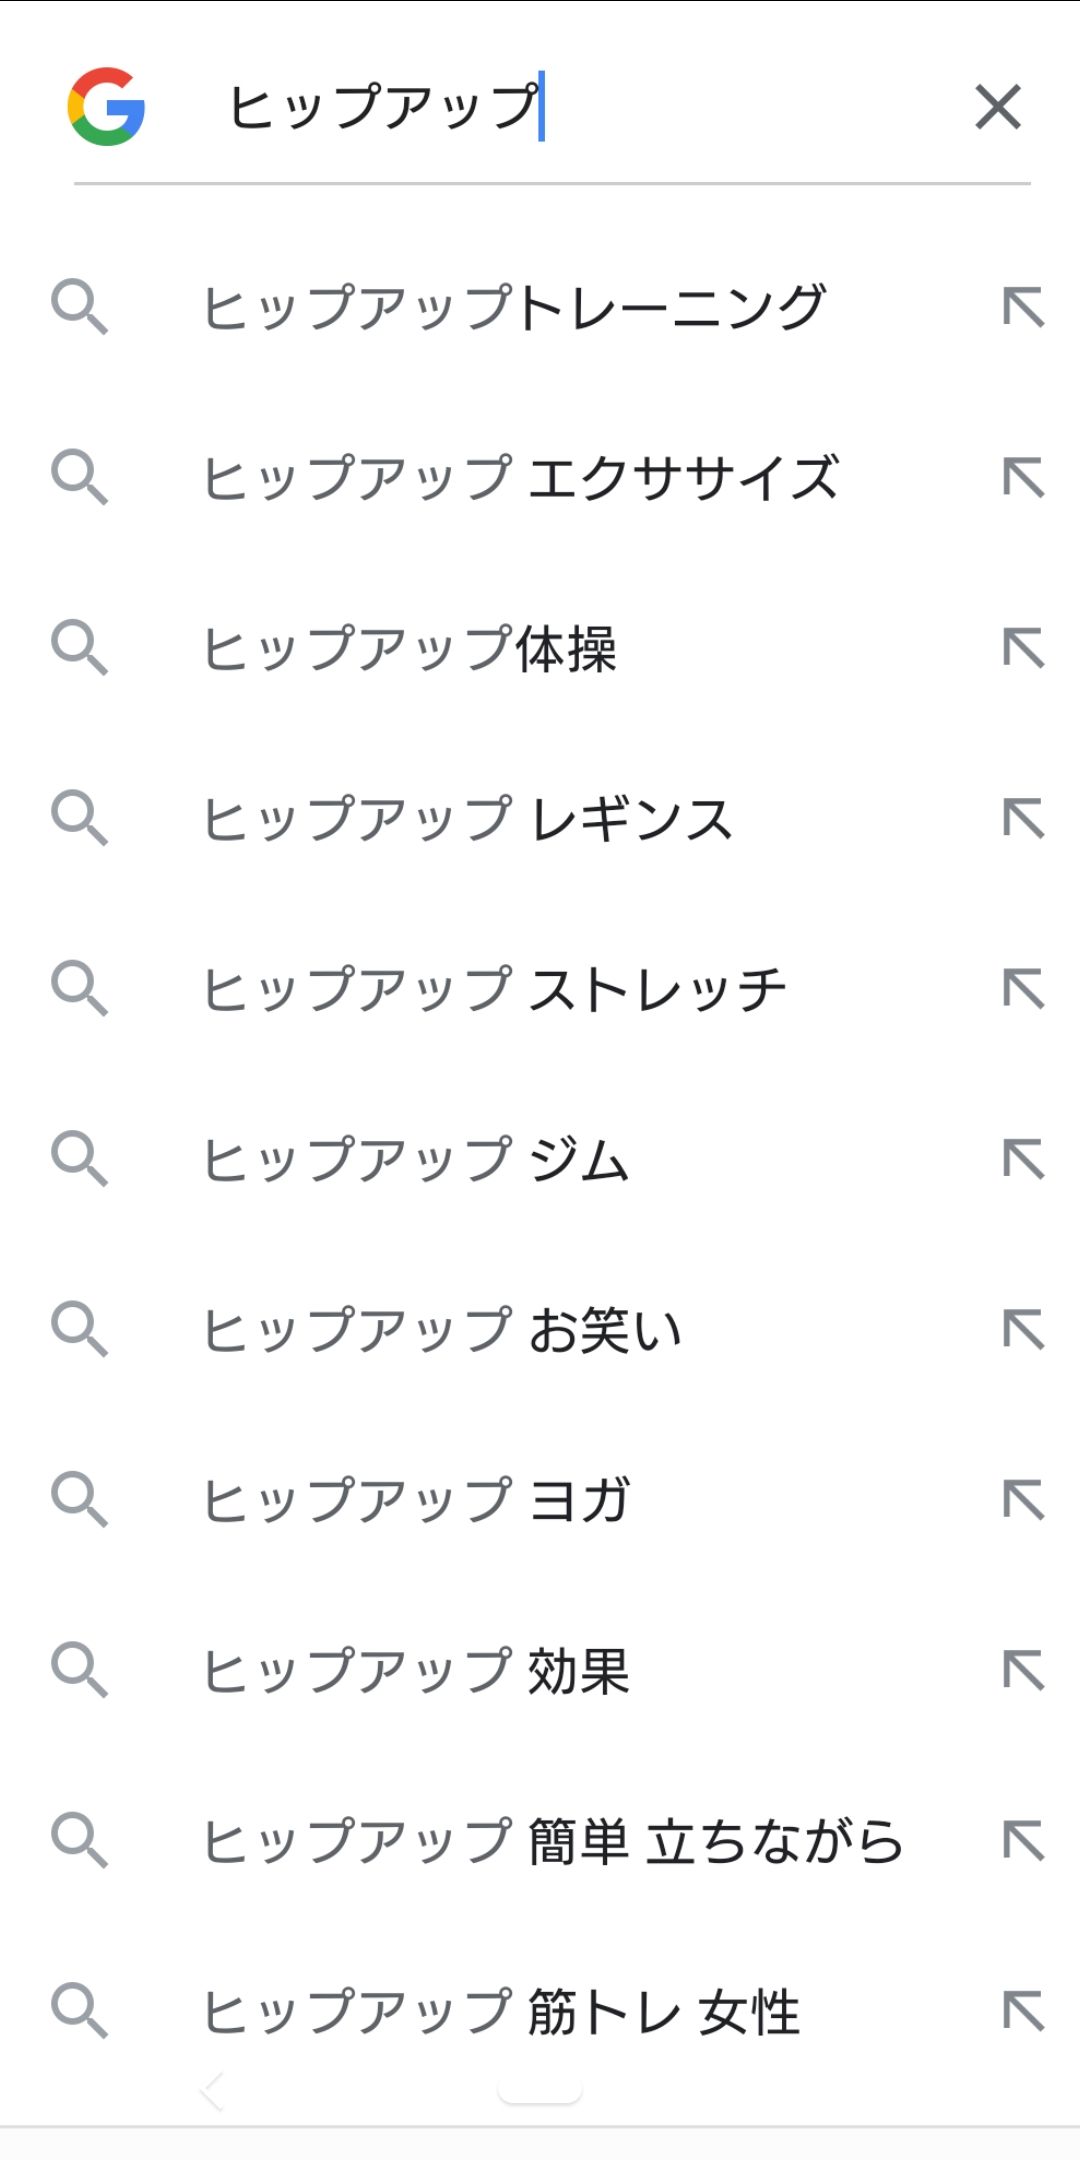Tap the arrow icon next to レギンス
Viewport: 1080px width, 2160px height.
[1023, 819]
